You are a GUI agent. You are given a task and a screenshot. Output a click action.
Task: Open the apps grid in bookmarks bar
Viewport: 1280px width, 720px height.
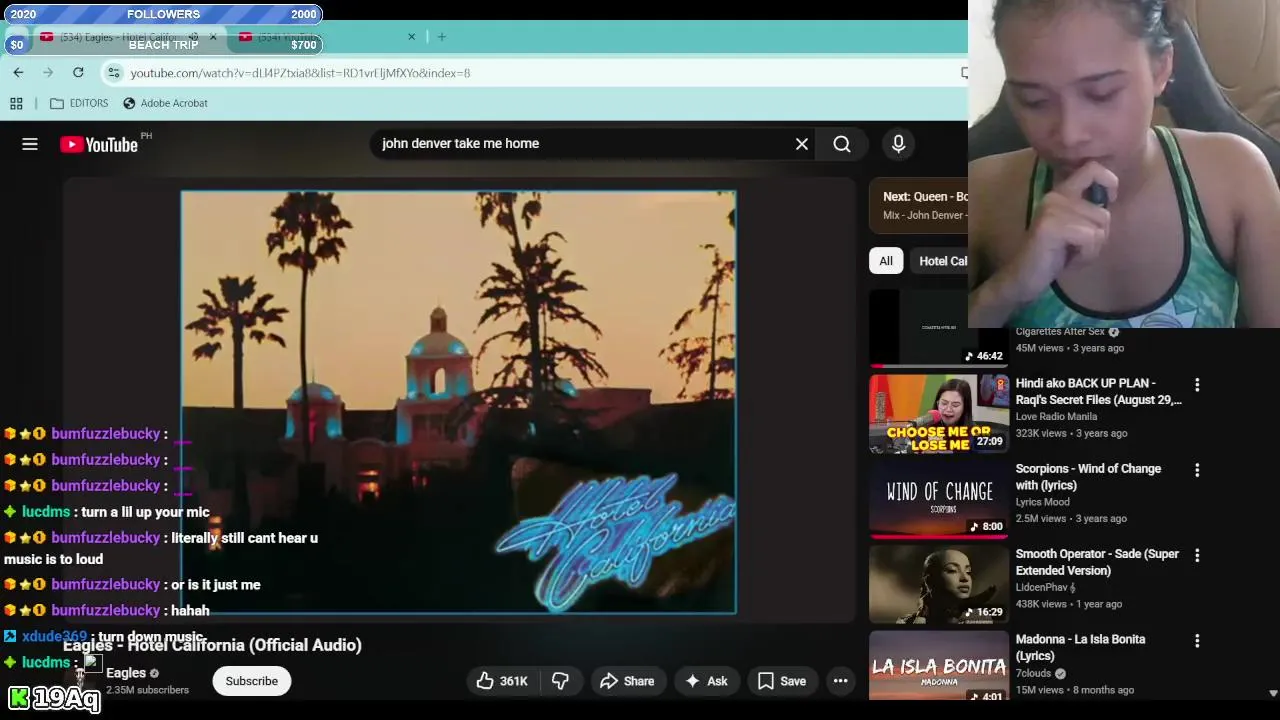click(x=16, y=103)
